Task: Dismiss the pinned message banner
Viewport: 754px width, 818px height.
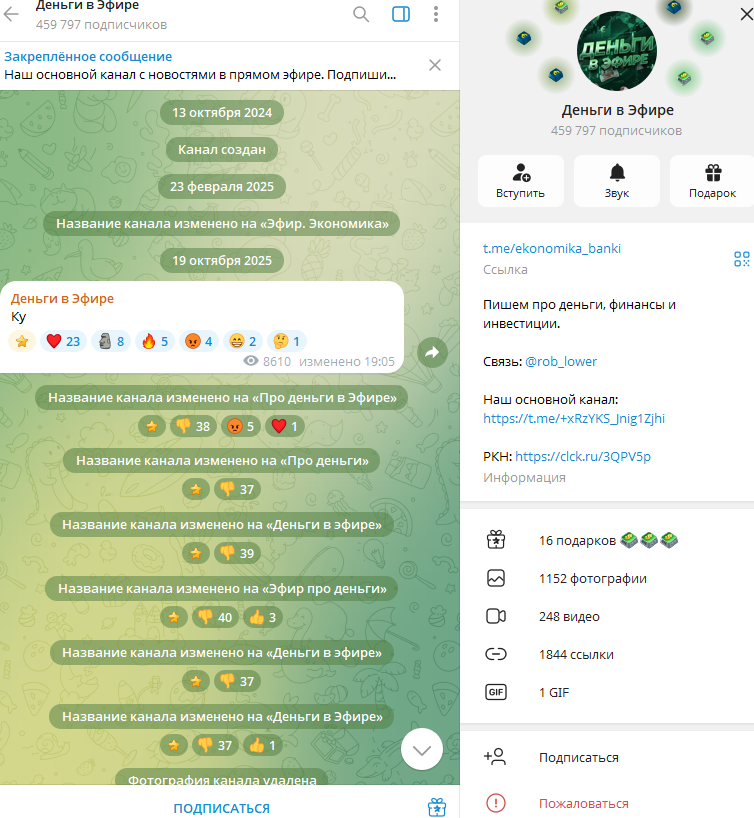Action: pos(435,65)
